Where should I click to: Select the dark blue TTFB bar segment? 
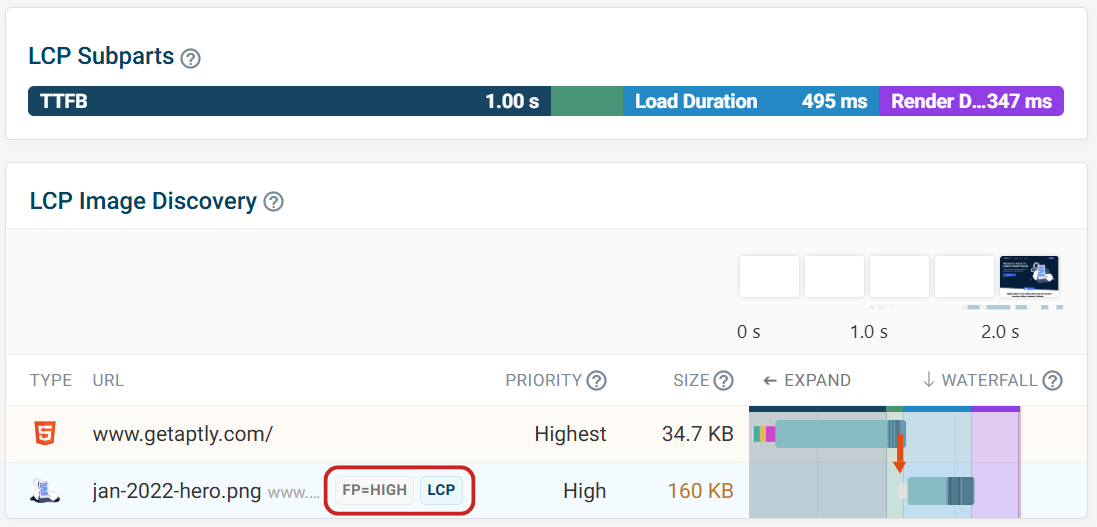(x=289, y=101)
